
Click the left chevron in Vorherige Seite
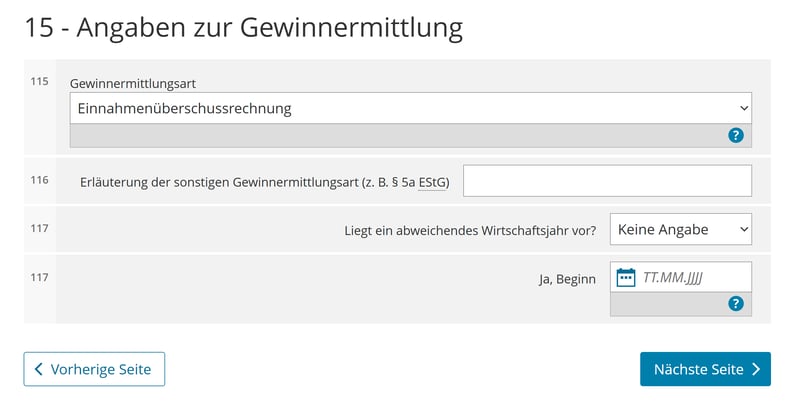(39, 369)
